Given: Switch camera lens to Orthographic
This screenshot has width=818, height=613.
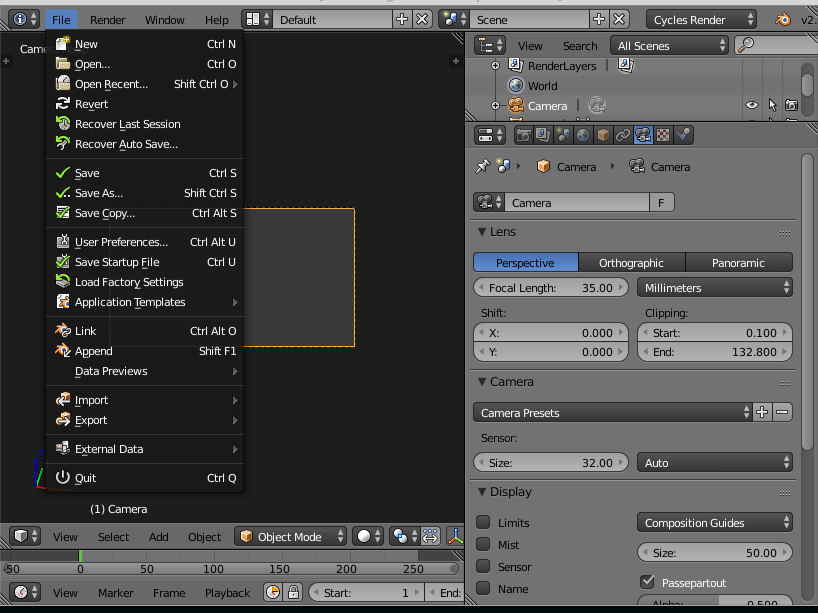Looking at the screenshot, I should [631, 263].
